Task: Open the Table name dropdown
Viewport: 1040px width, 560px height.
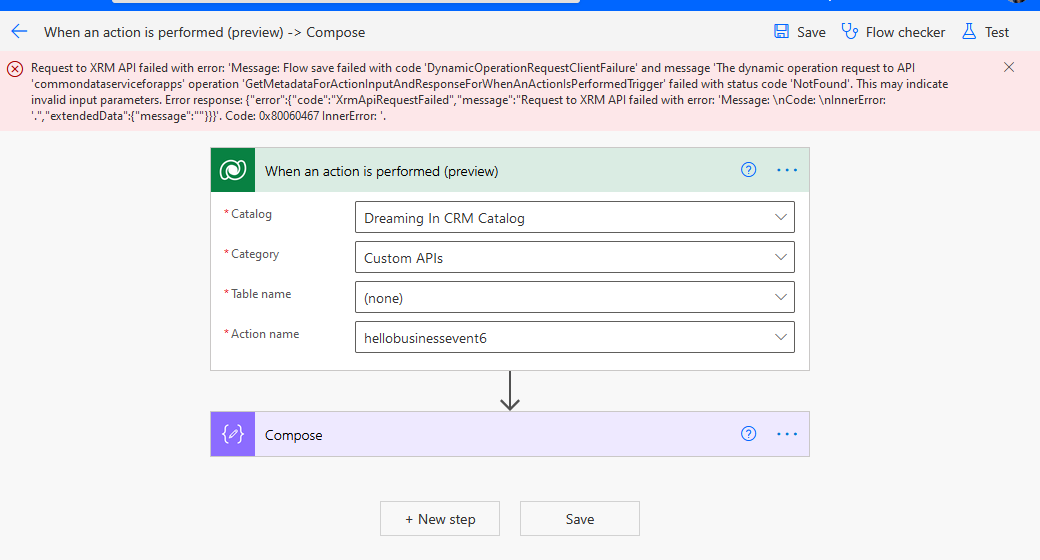Action: point(780,297)
